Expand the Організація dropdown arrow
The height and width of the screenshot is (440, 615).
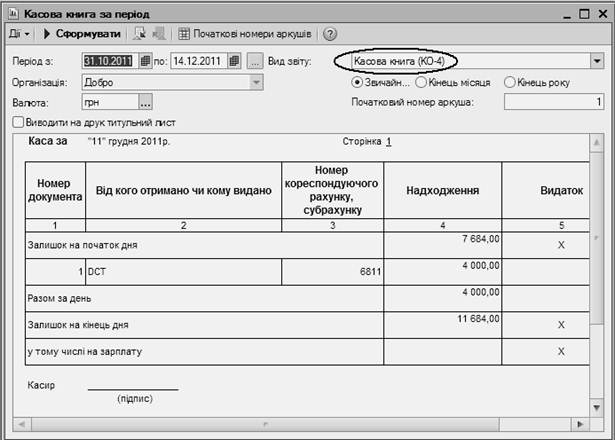tap(256, 82)
